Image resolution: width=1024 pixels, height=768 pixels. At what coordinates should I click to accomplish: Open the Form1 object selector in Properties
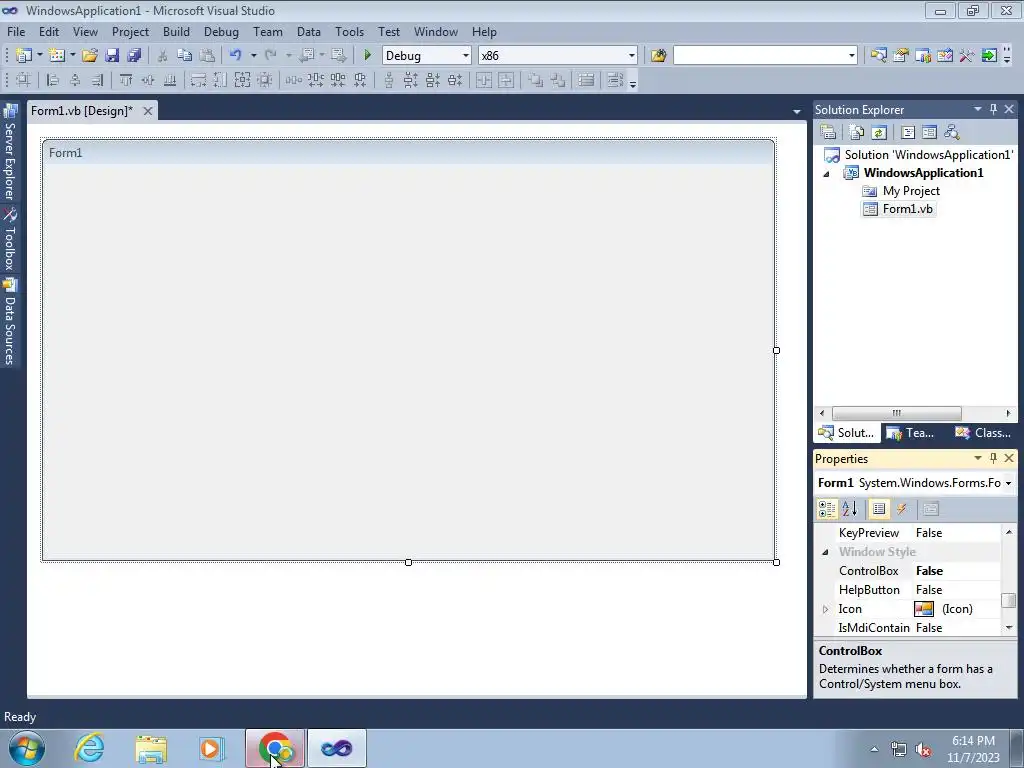[x=1008, y=483]
